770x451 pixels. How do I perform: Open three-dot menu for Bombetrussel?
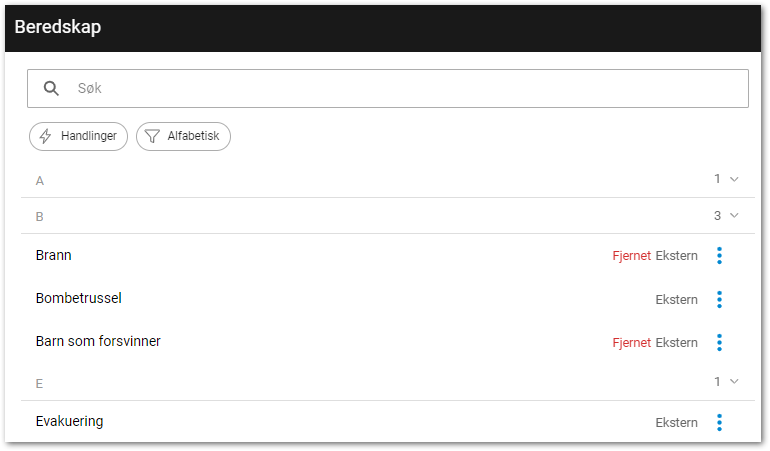pyautogui.click(x=719, y=299)
